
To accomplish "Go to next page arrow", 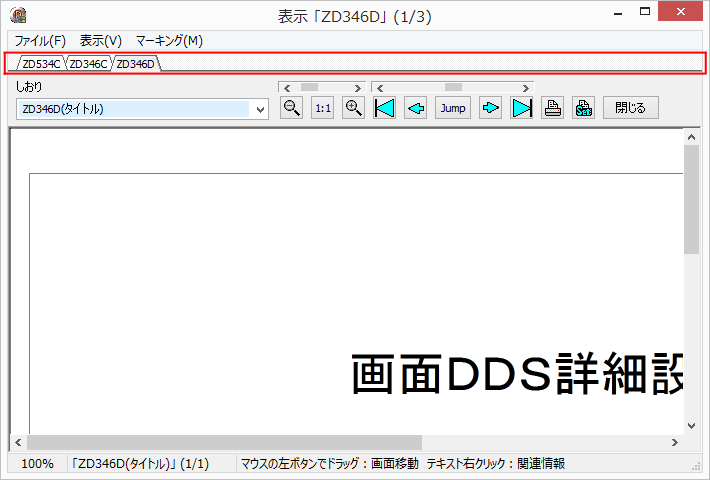I will pos(490,108).
